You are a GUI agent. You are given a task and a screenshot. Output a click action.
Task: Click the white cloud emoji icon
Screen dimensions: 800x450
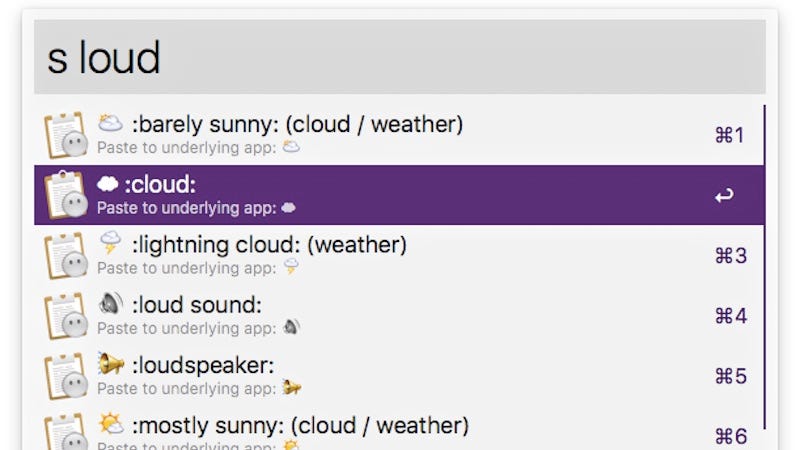[x=108, y=184]
